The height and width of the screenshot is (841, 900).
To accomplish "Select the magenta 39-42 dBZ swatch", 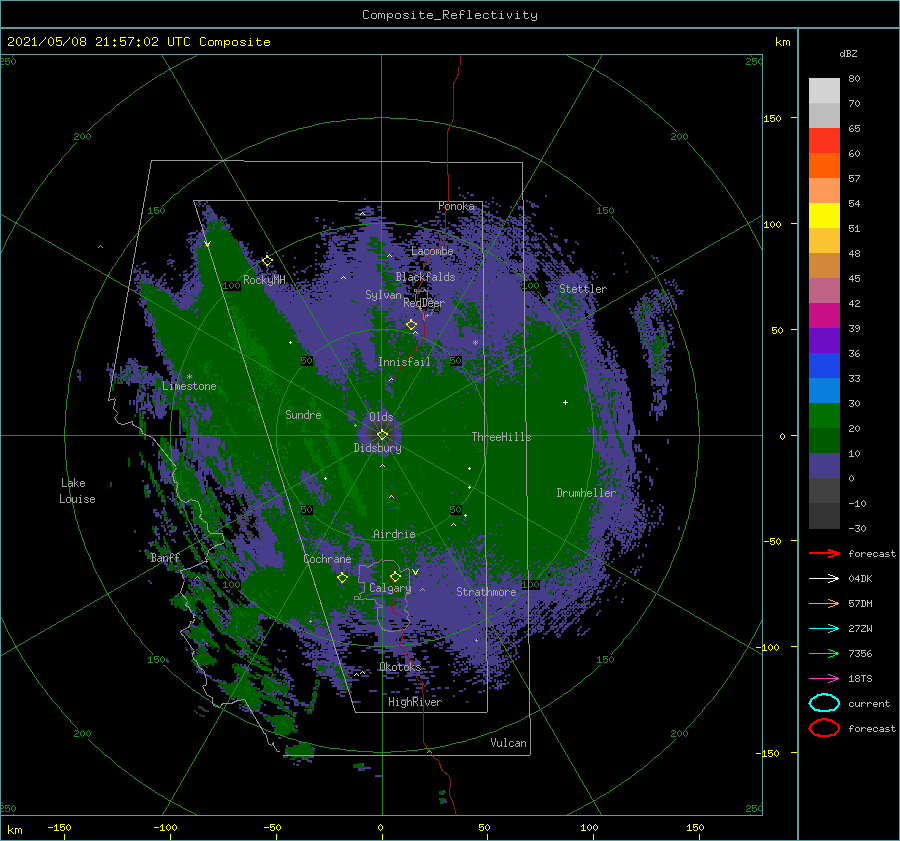I will tap(824, 315).
